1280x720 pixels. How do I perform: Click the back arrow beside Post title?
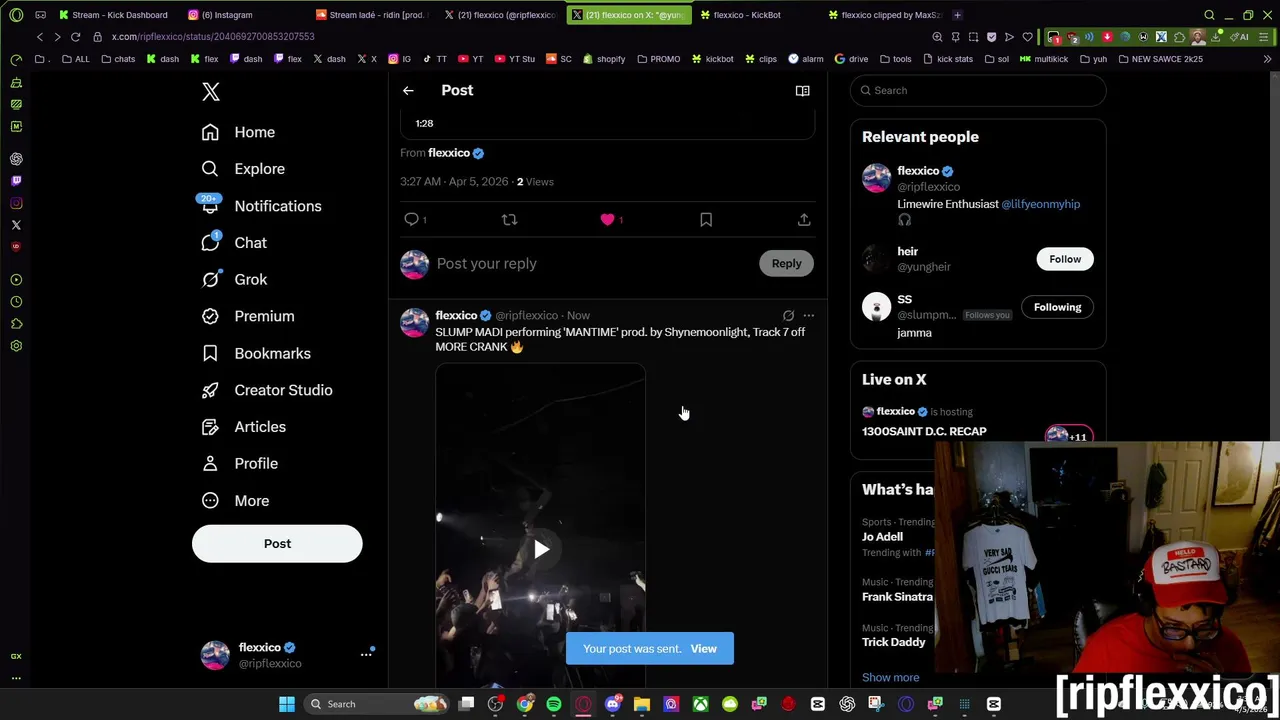tap(408, 91)
